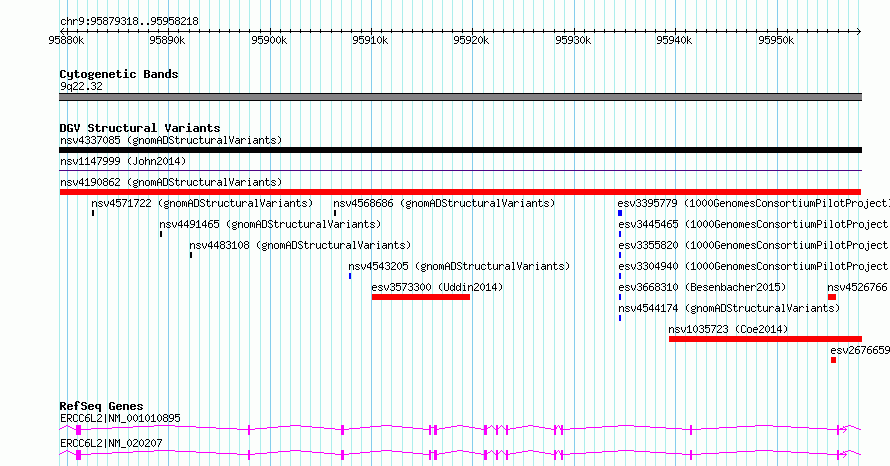Click the small red block below nsv4526766
The width and height of the screenshot is (890, 466).
(832, 297)
